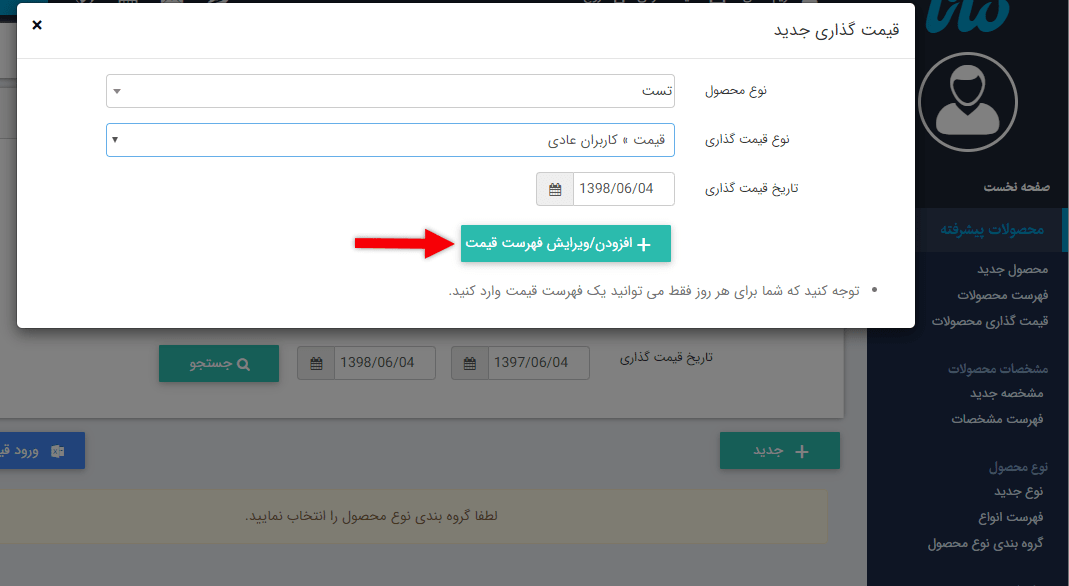This screenshot has height=586, width=1069.
Task: Click the green جستجو search button
Action: [x=218, y=363]
